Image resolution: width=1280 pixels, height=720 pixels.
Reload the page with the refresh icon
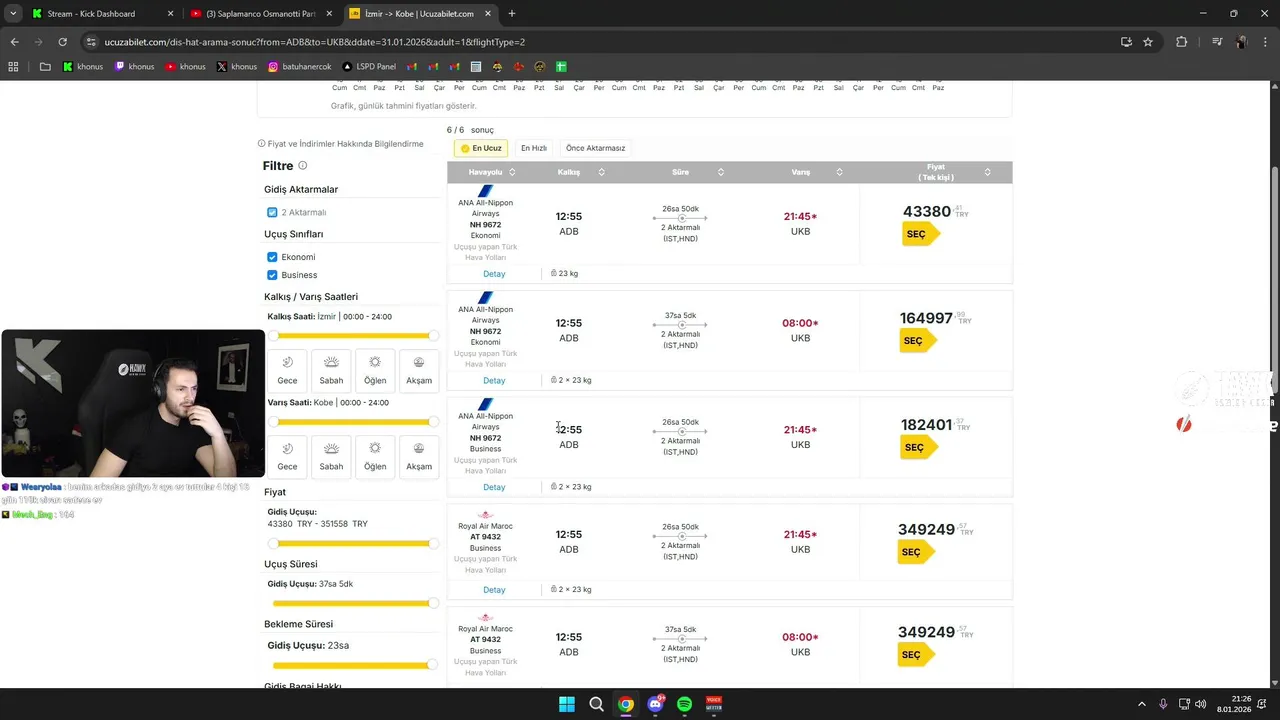click(62, 42)
